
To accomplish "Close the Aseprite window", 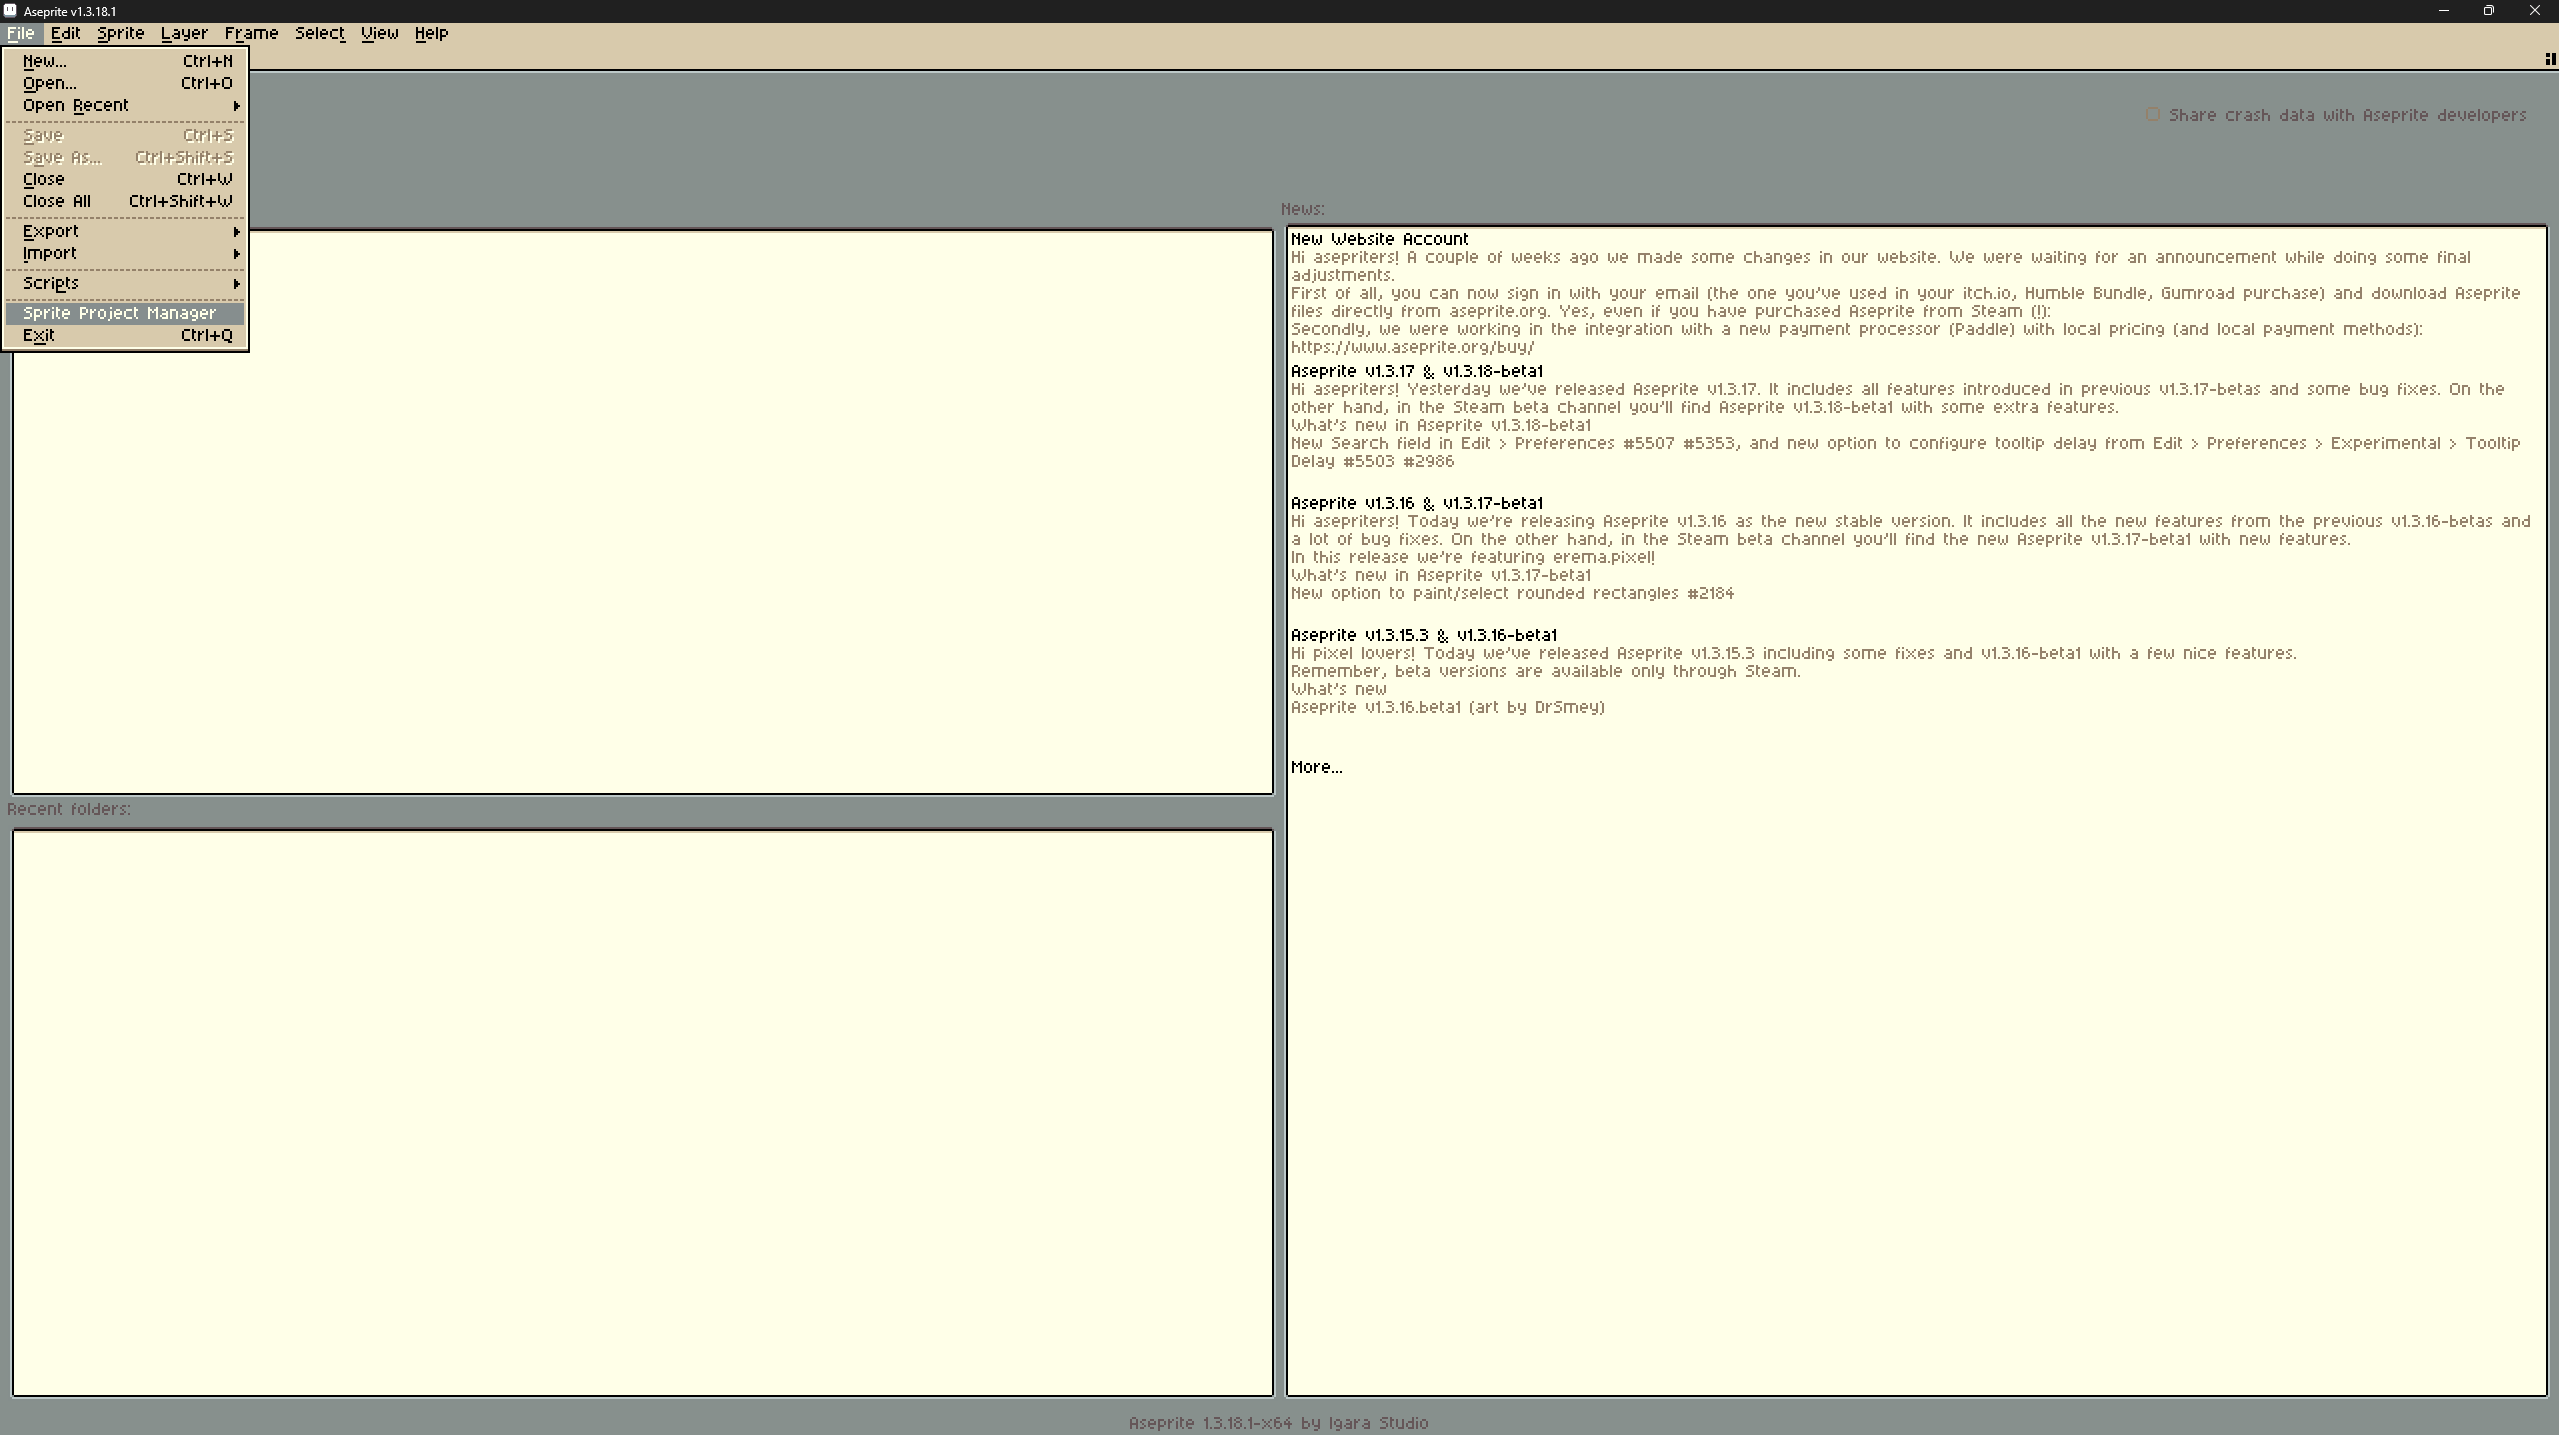I will click(2535, 11).
